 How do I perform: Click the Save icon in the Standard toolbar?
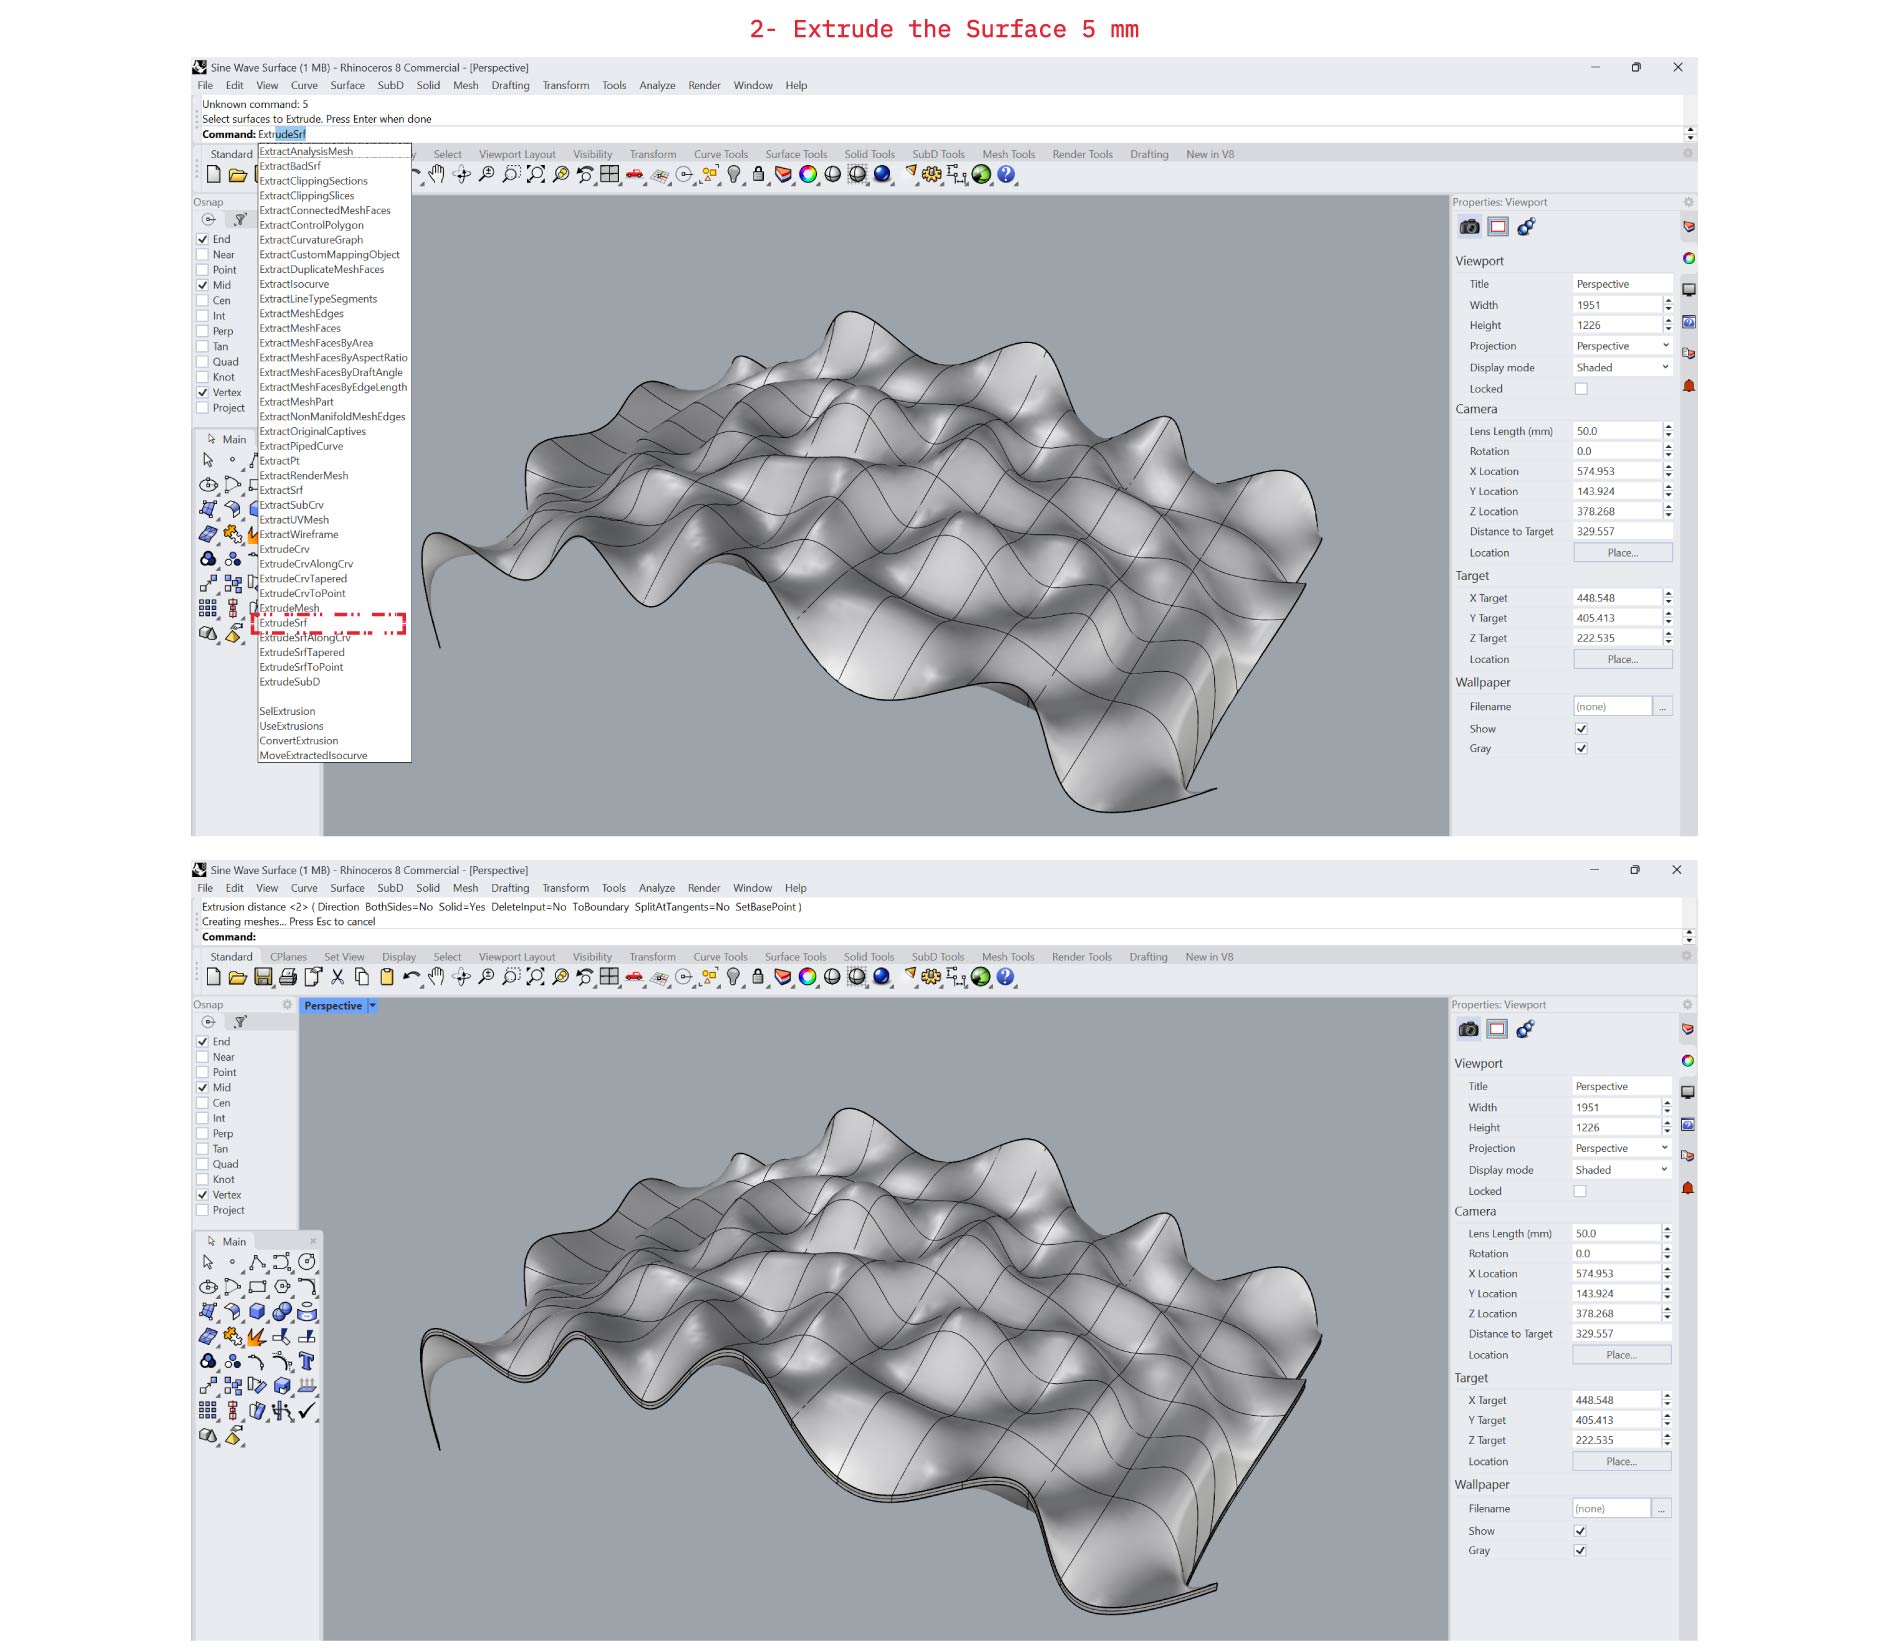(x=263, y=977)
